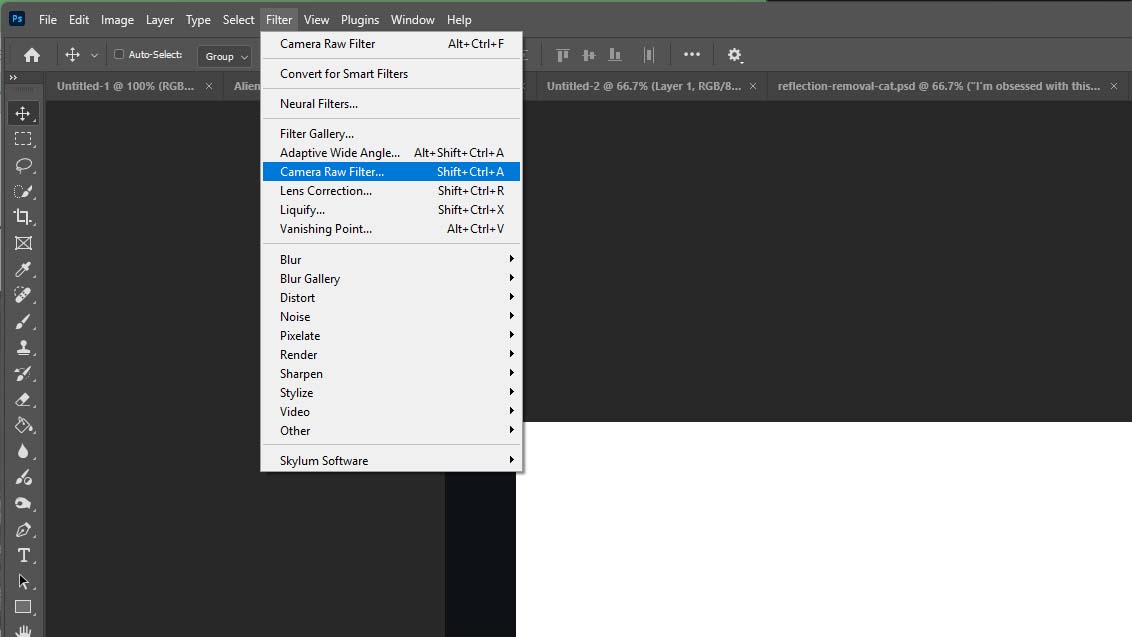This screenshot has width=1132, height=637.
Task: Click the align vertical centers icon
Action: click(589, 55)
